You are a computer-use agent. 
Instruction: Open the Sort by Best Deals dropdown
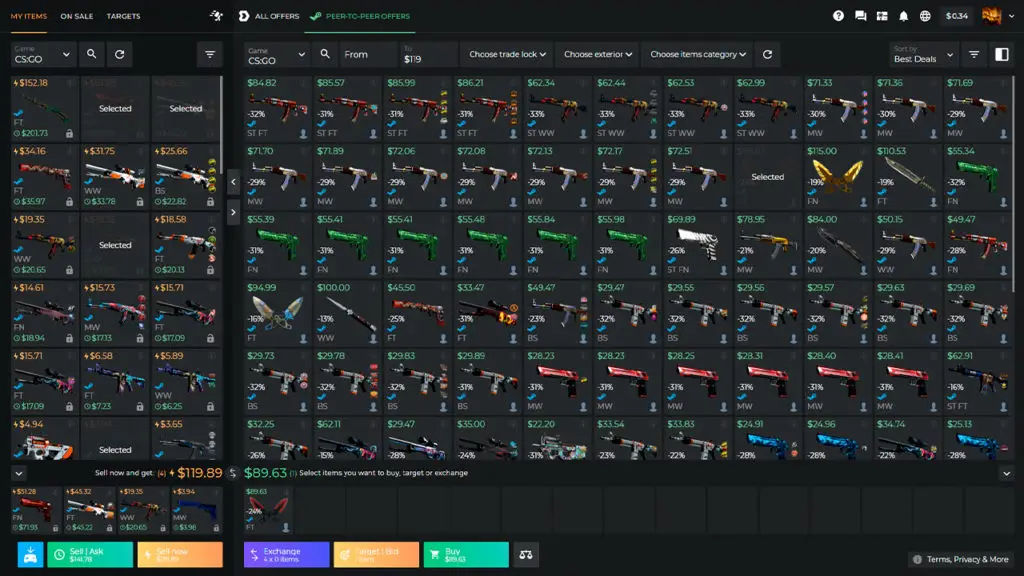[x=923, y=55]
